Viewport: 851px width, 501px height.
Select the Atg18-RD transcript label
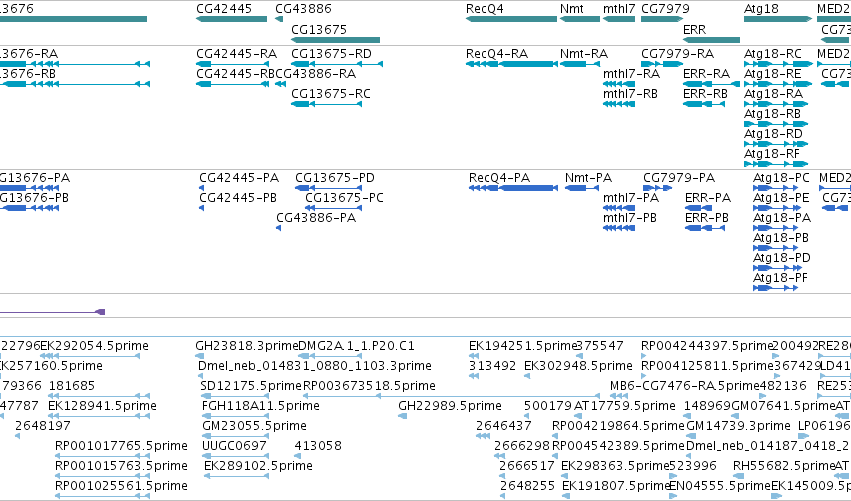click(773, 134)
